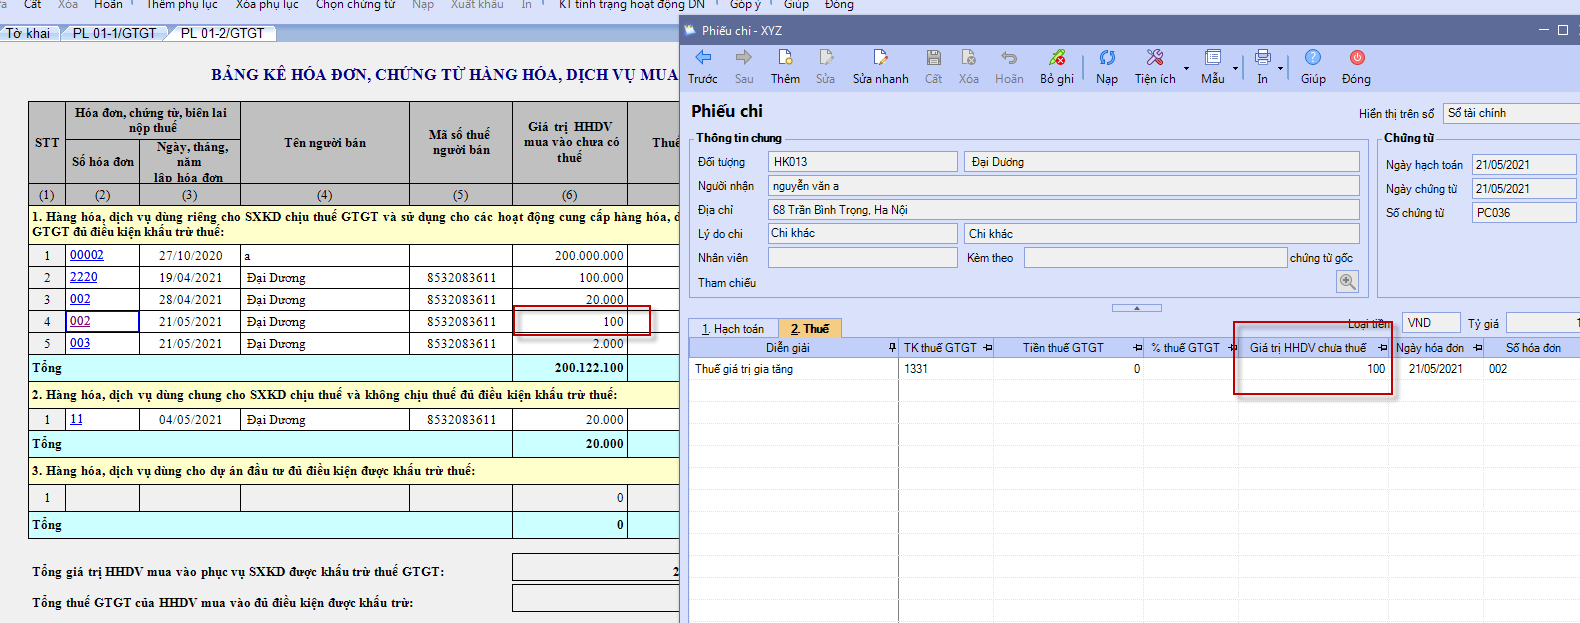Select the Thuế giá trị gia tăng row
1580x623 pixels.
[1134, 369]
